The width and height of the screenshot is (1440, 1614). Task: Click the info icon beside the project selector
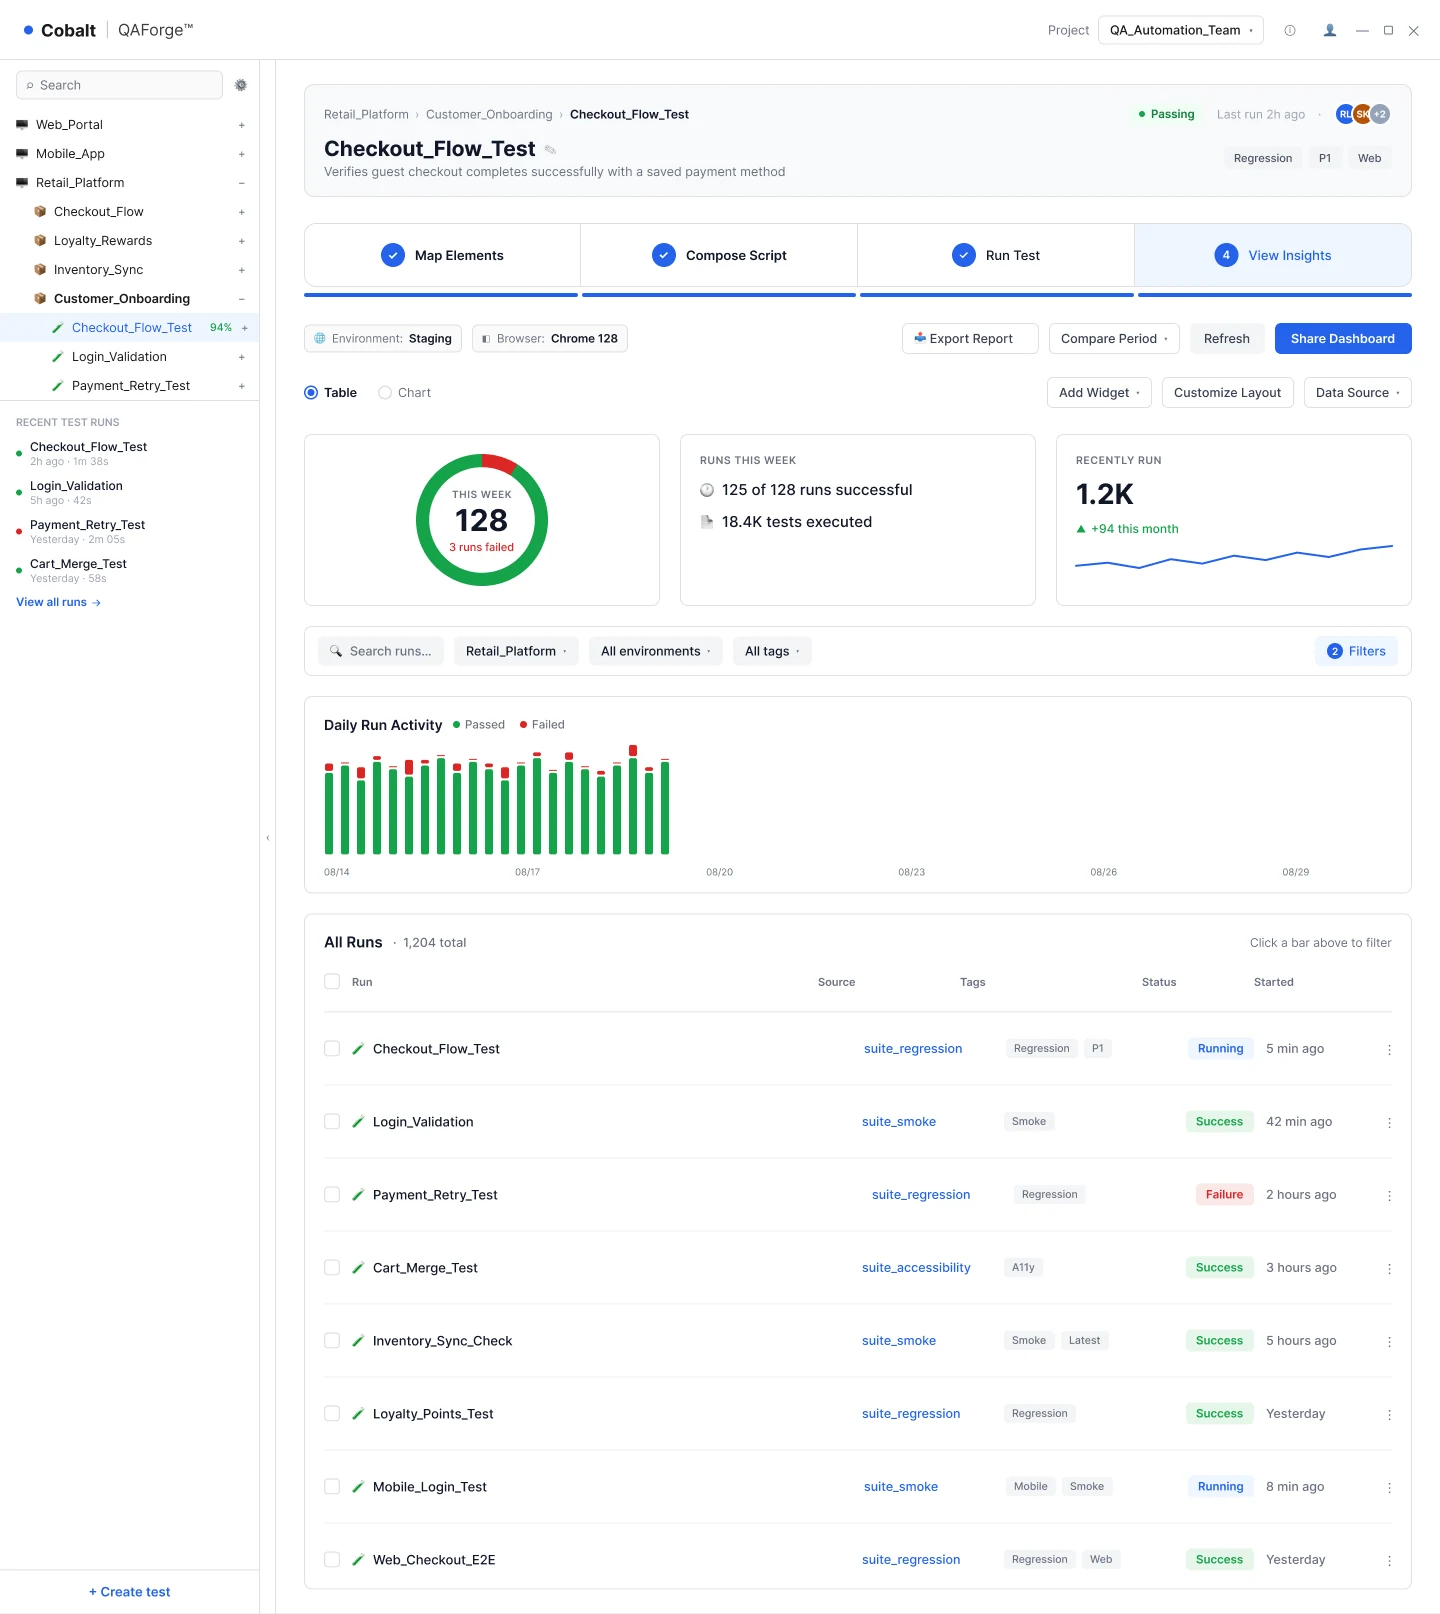click(x=1290, y=30)
